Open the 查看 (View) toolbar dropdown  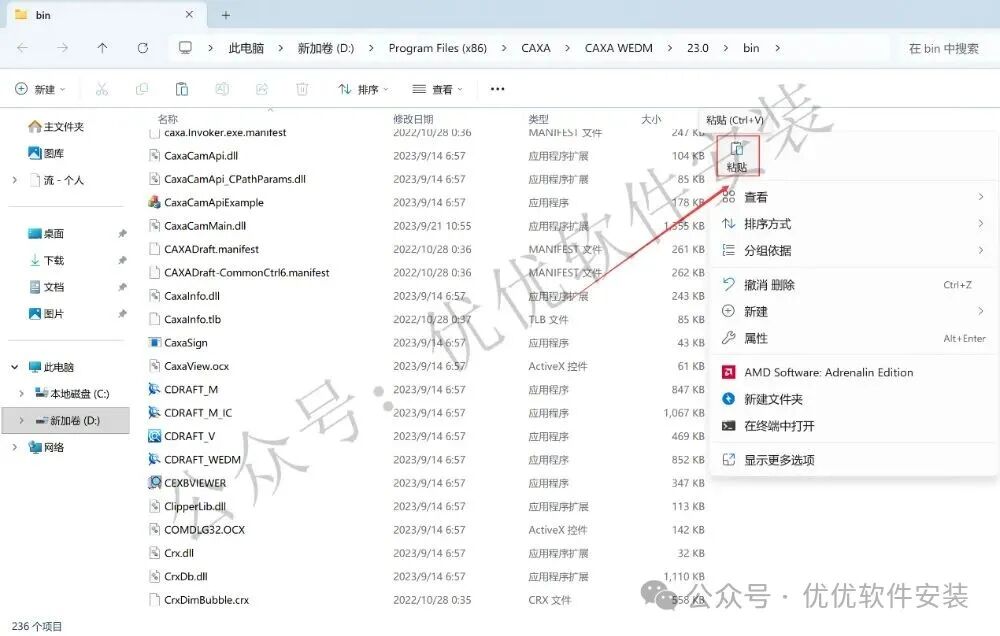pos(438,89)
